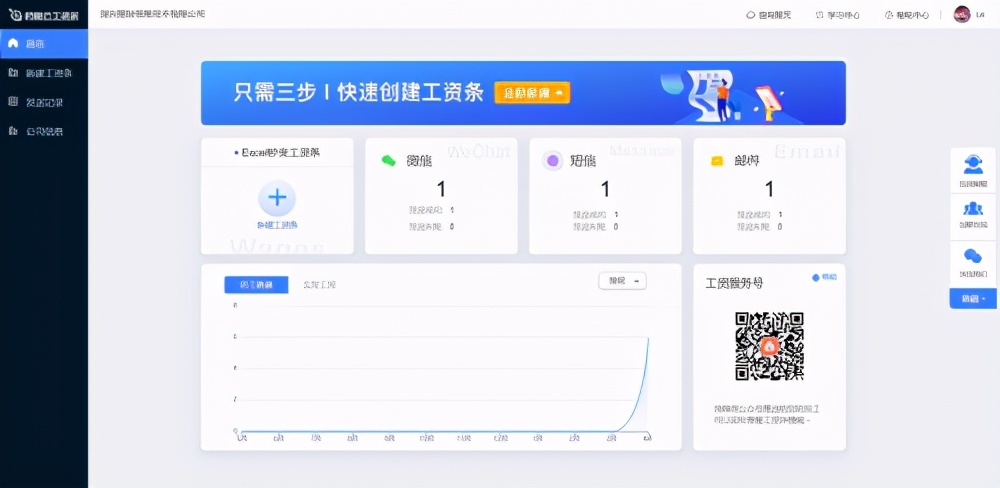Click the user avatar at top right

tap(962, 14)
